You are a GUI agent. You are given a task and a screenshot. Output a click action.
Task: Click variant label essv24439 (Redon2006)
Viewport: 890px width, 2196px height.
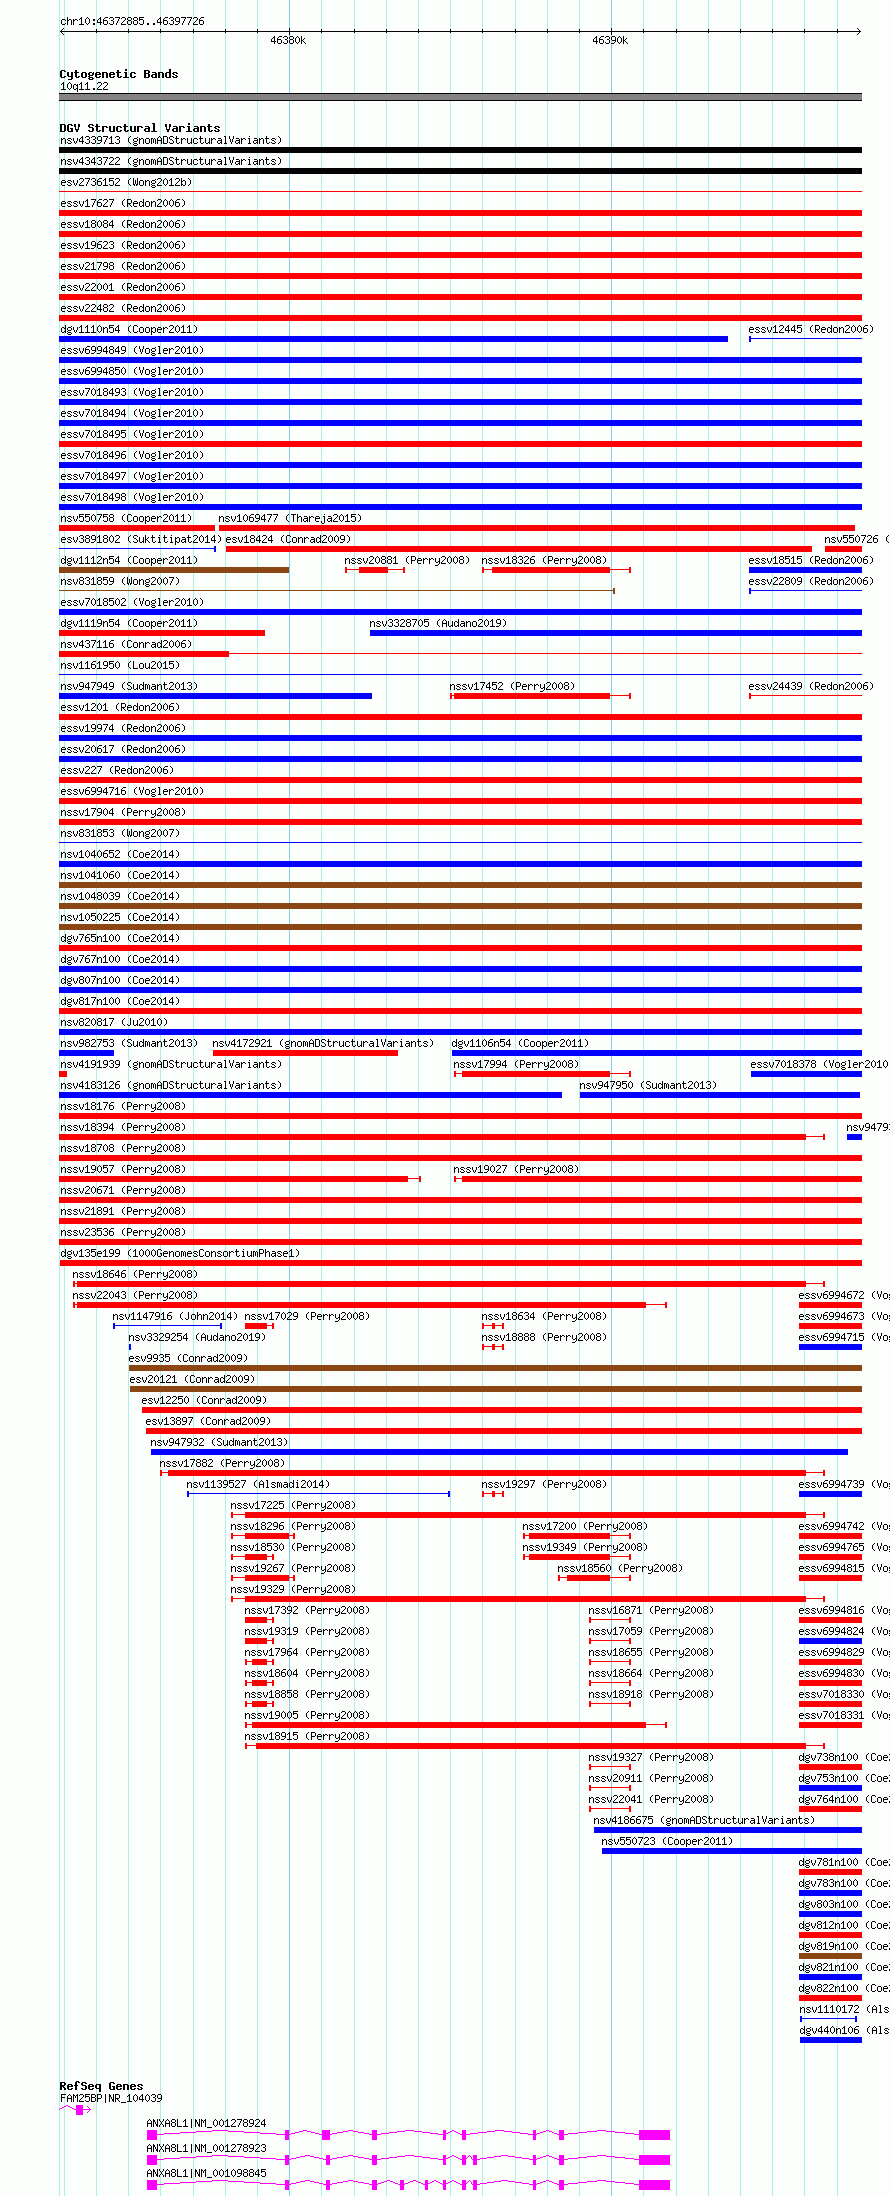811,686
